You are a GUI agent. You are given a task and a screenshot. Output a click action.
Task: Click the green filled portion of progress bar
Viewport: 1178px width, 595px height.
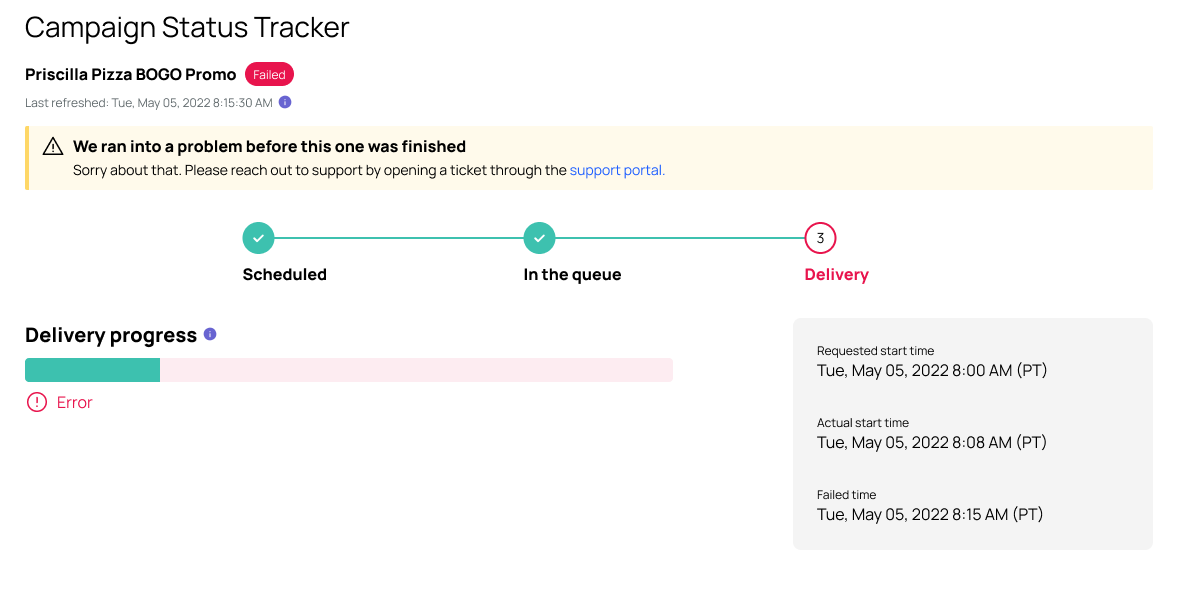[x=92, y=370]
